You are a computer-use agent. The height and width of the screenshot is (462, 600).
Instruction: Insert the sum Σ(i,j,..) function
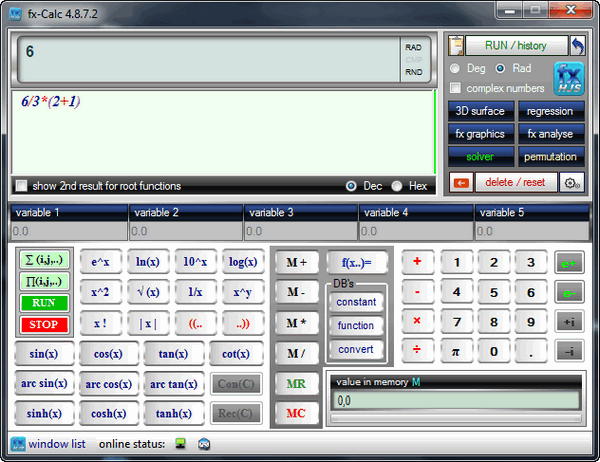coord(44,260)
